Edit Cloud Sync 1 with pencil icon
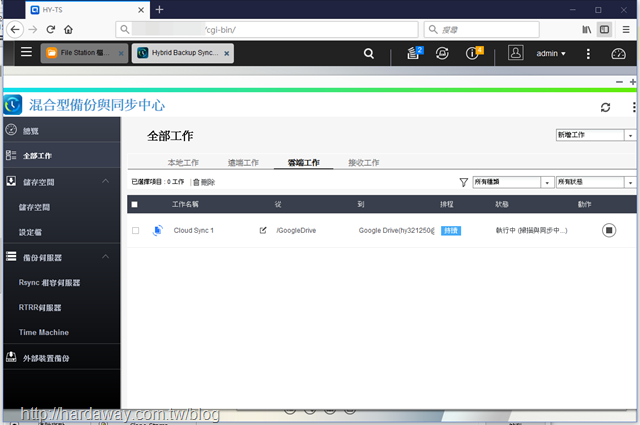 pyautogui.click(x=263, y=230)
